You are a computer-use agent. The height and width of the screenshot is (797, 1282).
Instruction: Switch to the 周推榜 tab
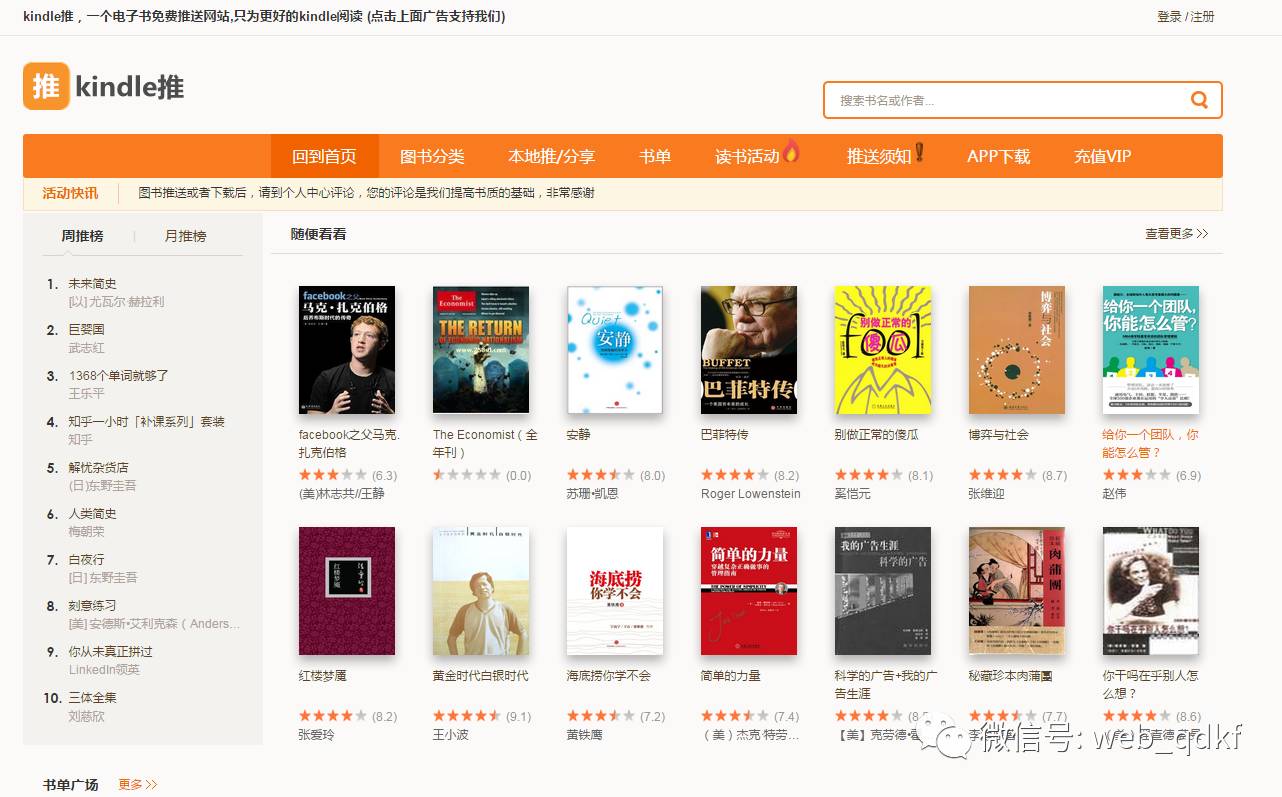coord(82,236)
